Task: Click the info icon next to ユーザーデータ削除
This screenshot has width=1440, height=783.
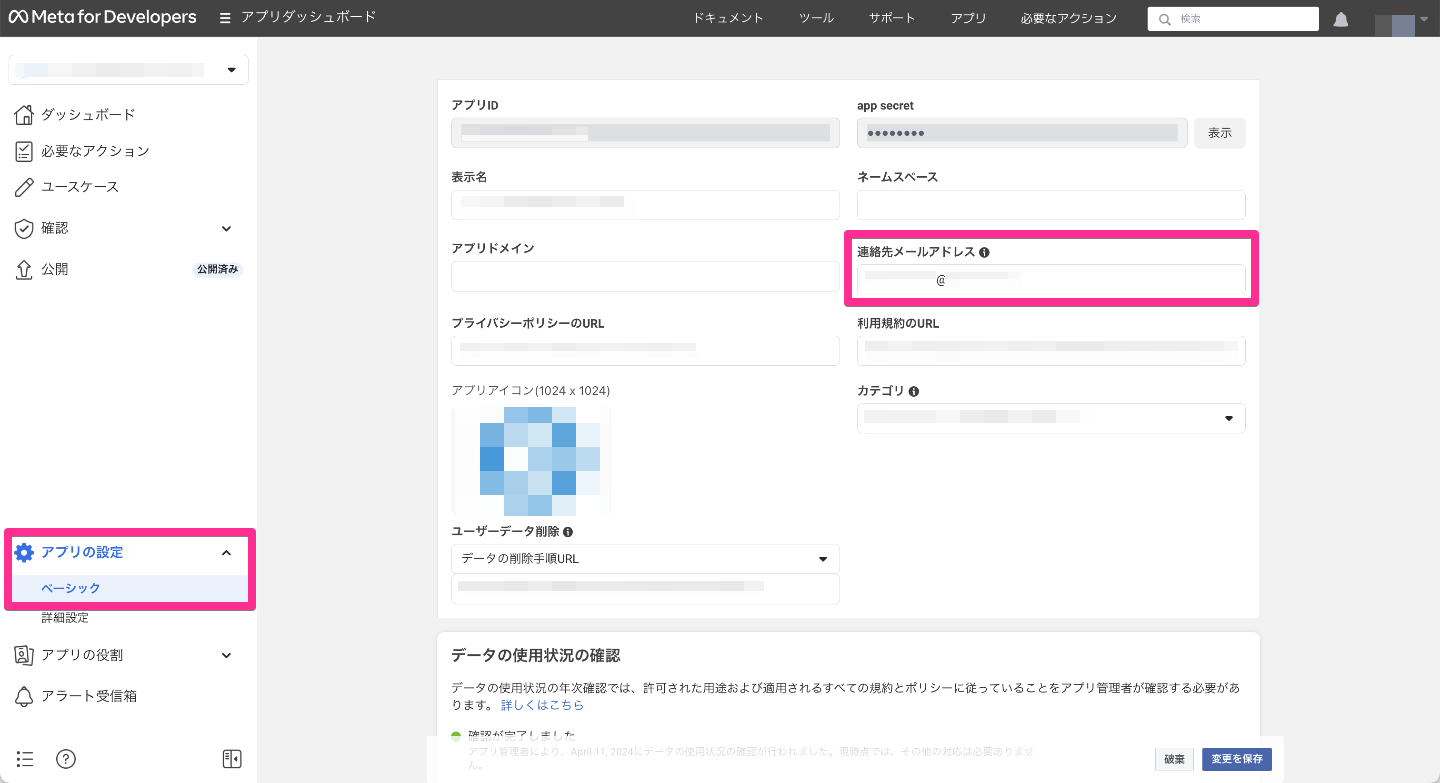Action: tap(568, 532)
